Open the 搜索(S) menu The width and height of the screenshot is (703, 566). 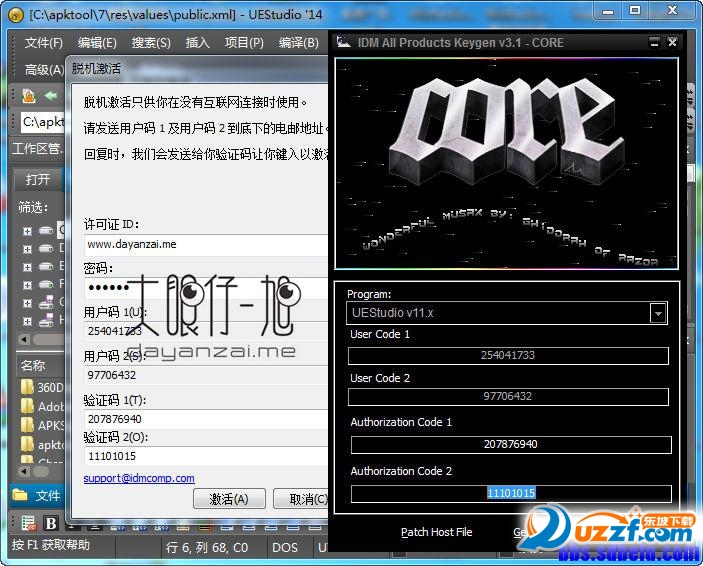tap(151, 43)
